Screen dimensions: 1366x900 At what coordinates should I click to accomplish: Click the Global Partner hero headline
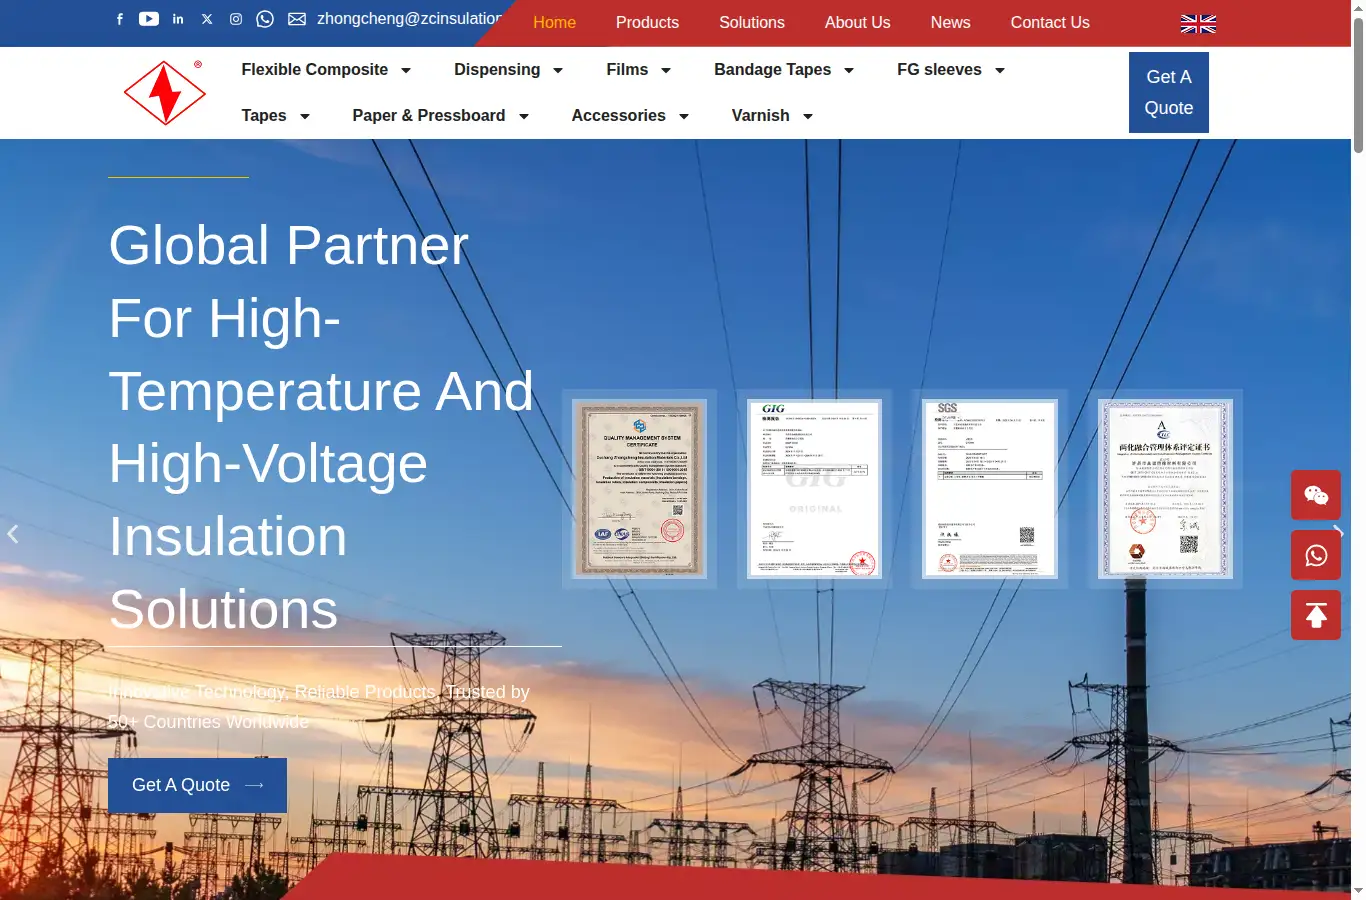coord(321,428)
